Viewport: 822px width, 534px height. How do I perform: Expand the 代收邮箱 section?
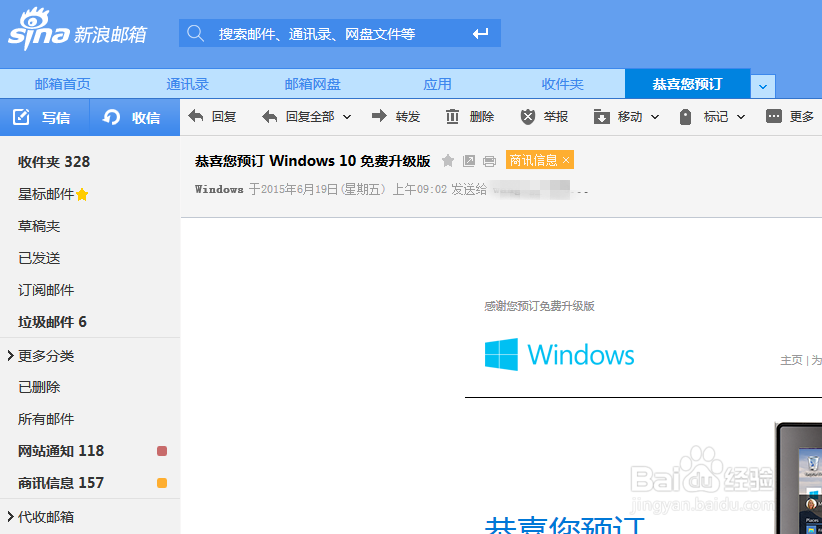[x=40, y=517]
